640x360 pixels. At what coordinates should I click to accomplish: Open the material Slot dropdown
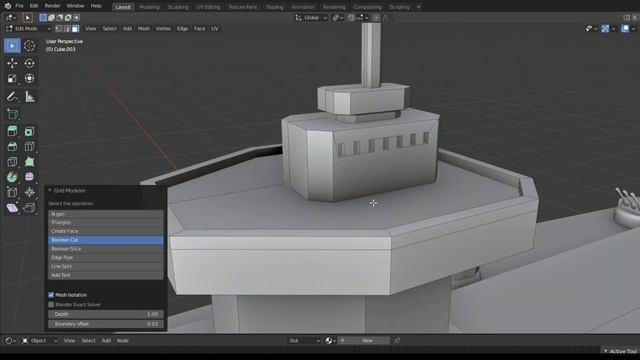pos(304,340)
